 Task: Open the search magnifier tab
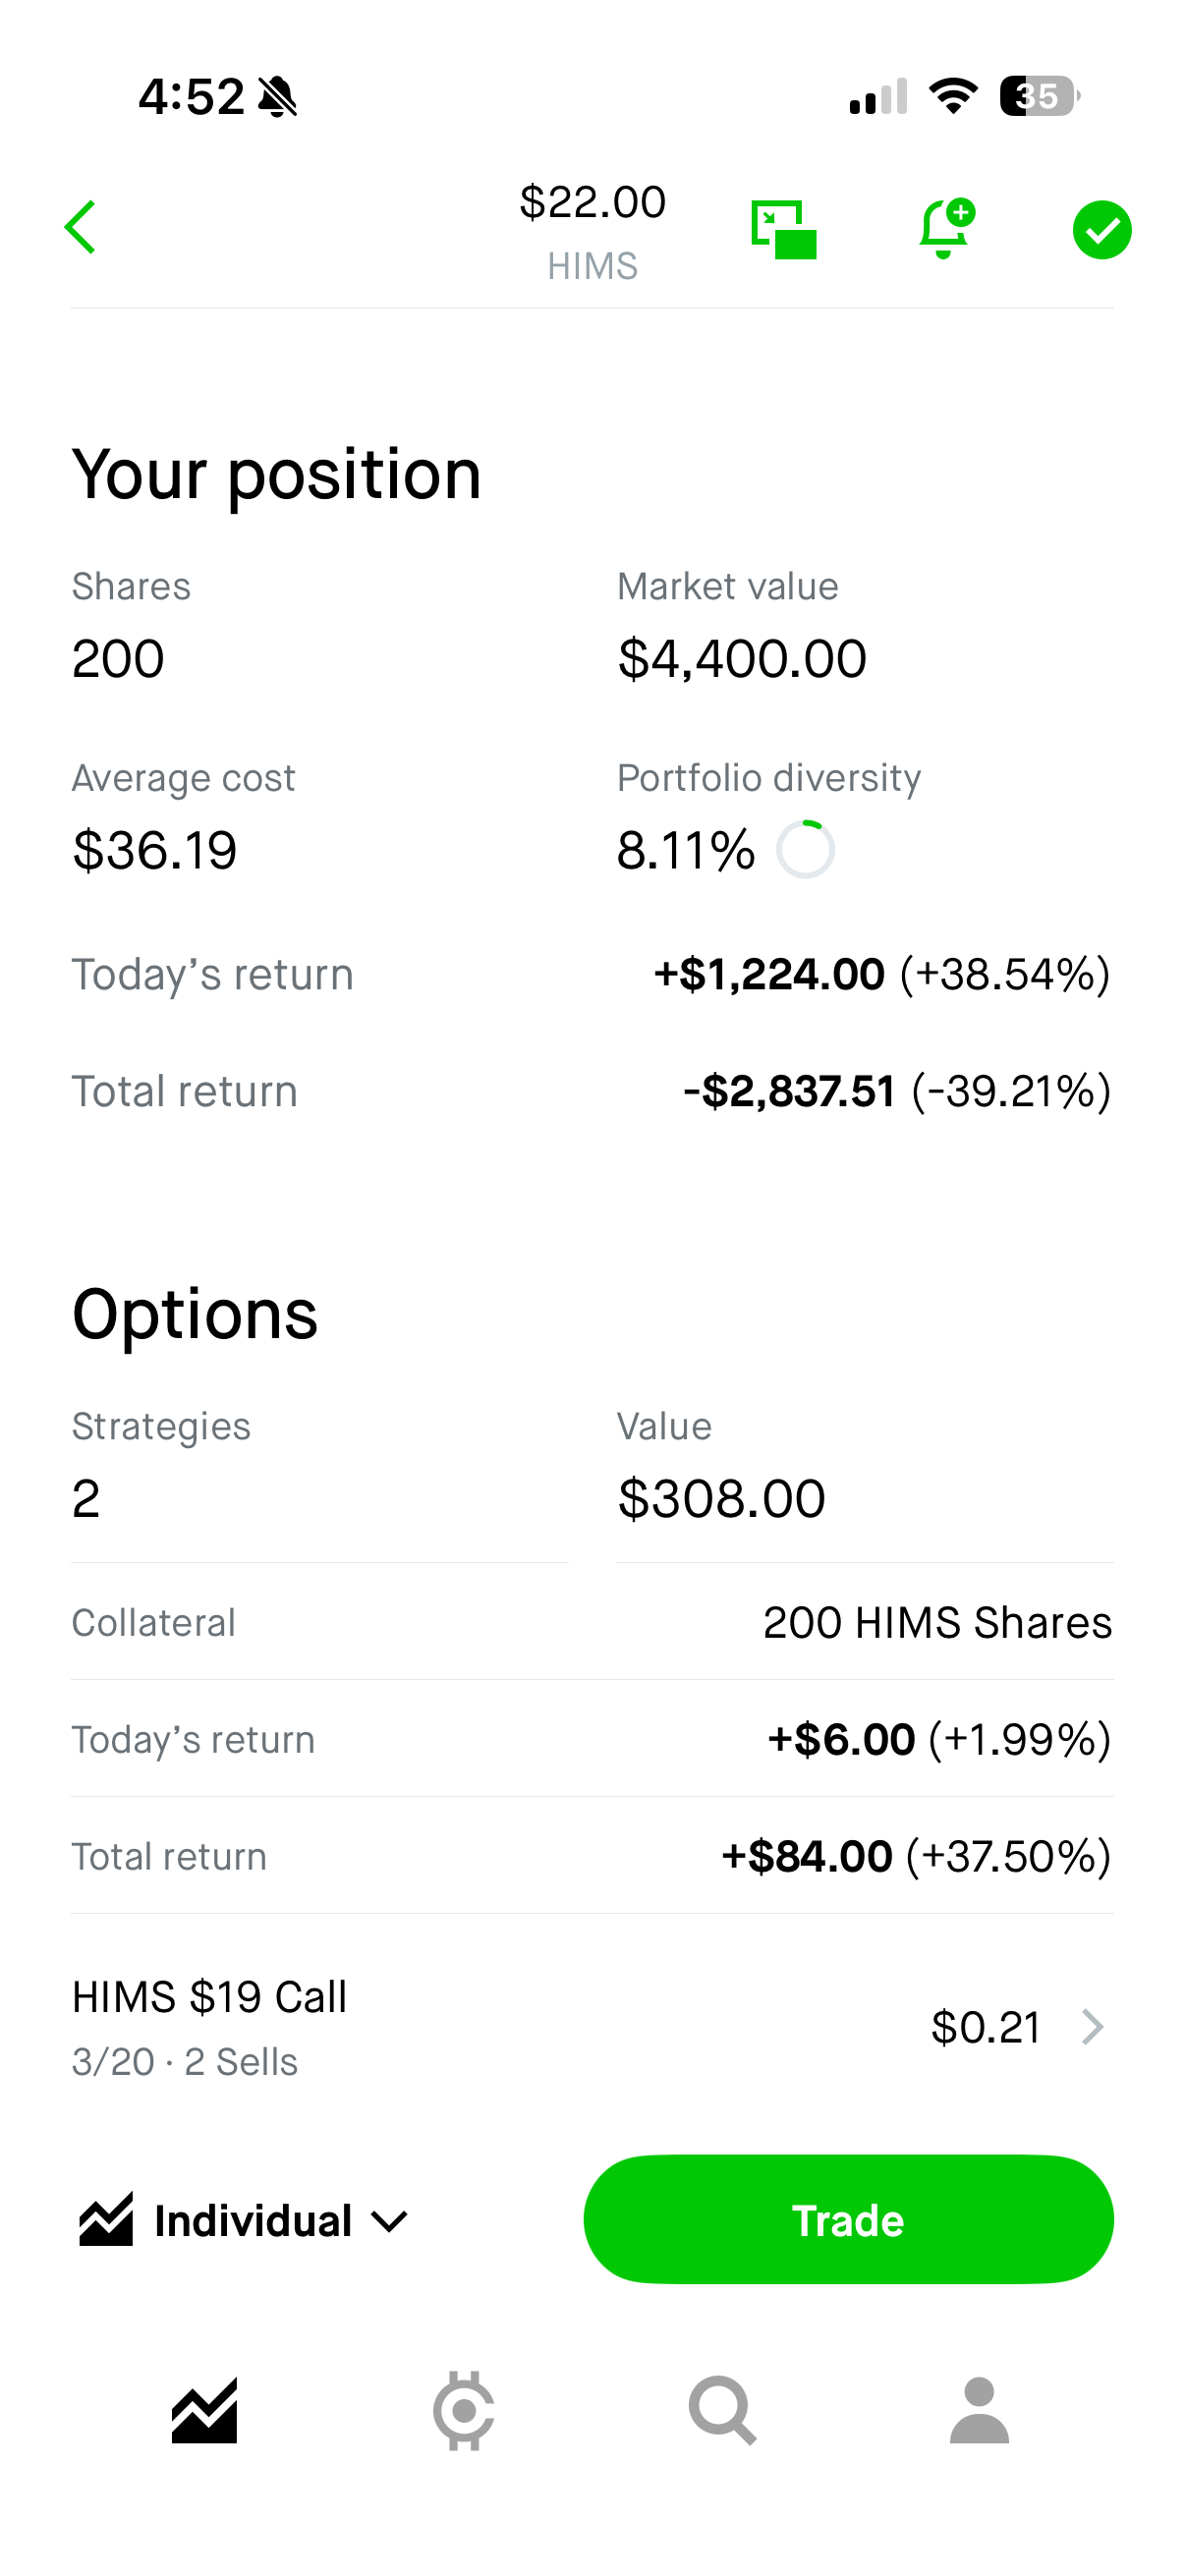[722, 2411]
